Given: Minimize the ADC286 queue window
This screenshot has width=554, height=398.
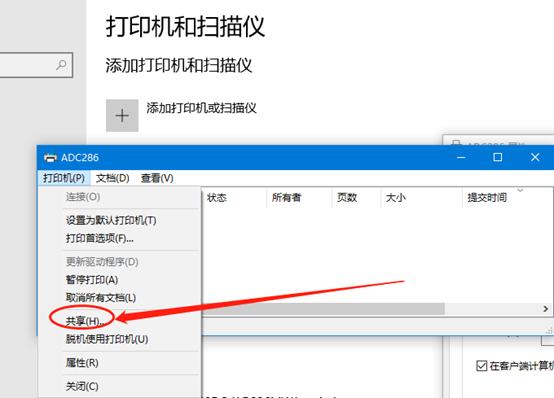Looking at the screenshot, I should coord(461,157).
